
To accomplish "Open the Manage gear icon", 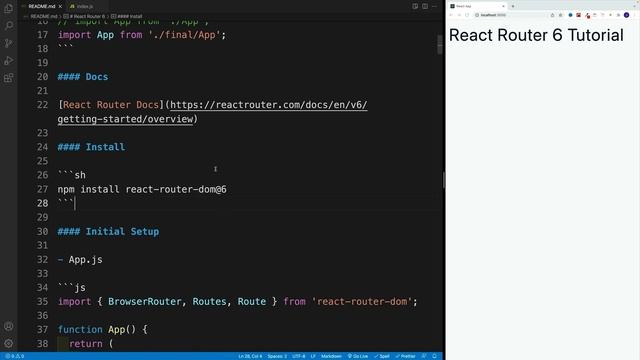I will [x=9, y=343].
